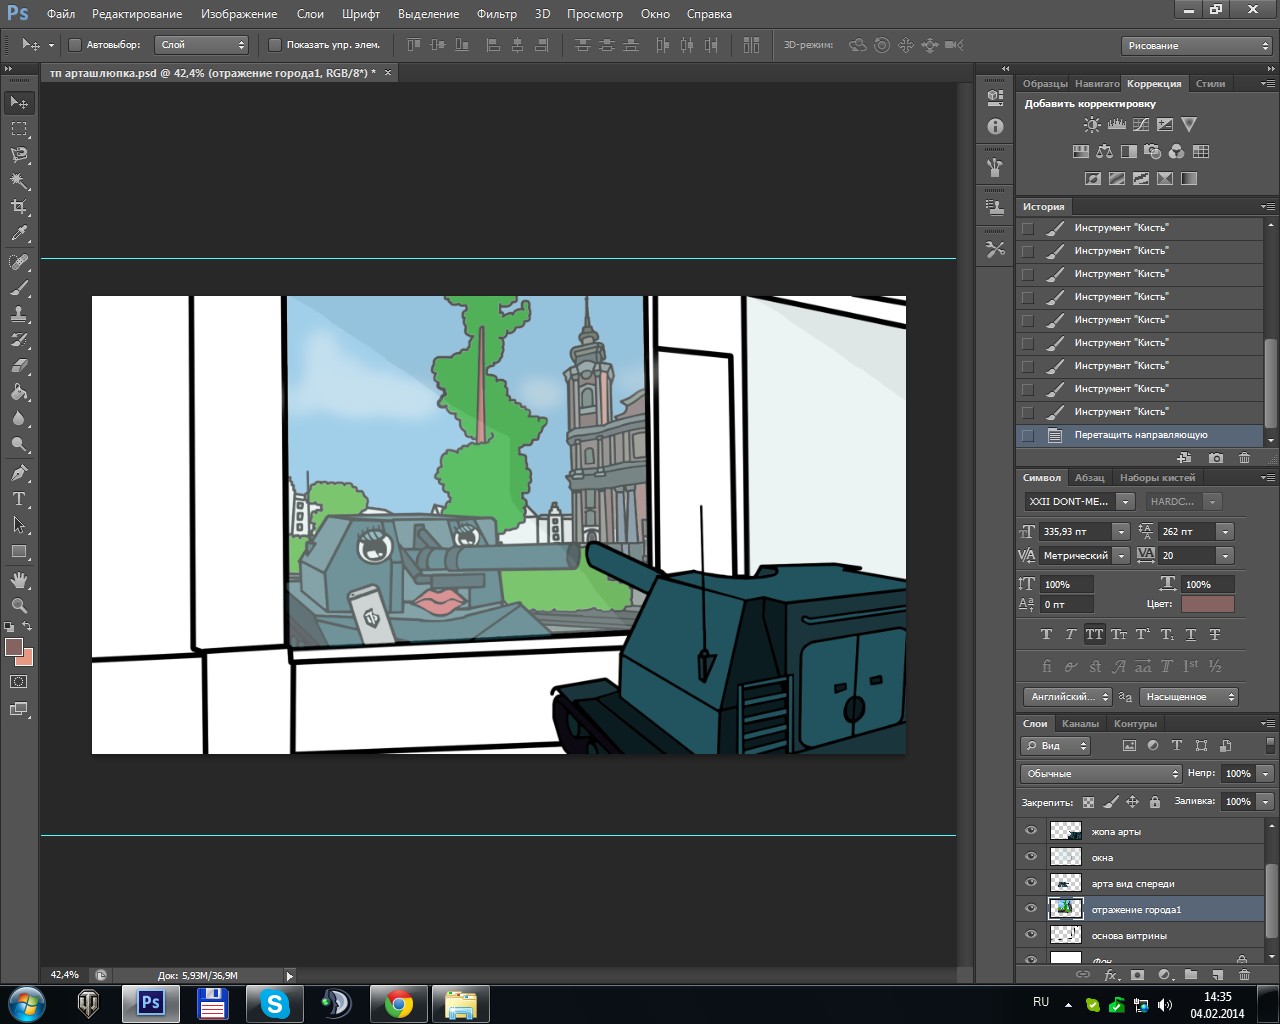Screen dimensions: 1280x1024
Task: Select the Zoom tool in toolbox
Action: pos(19,606)
